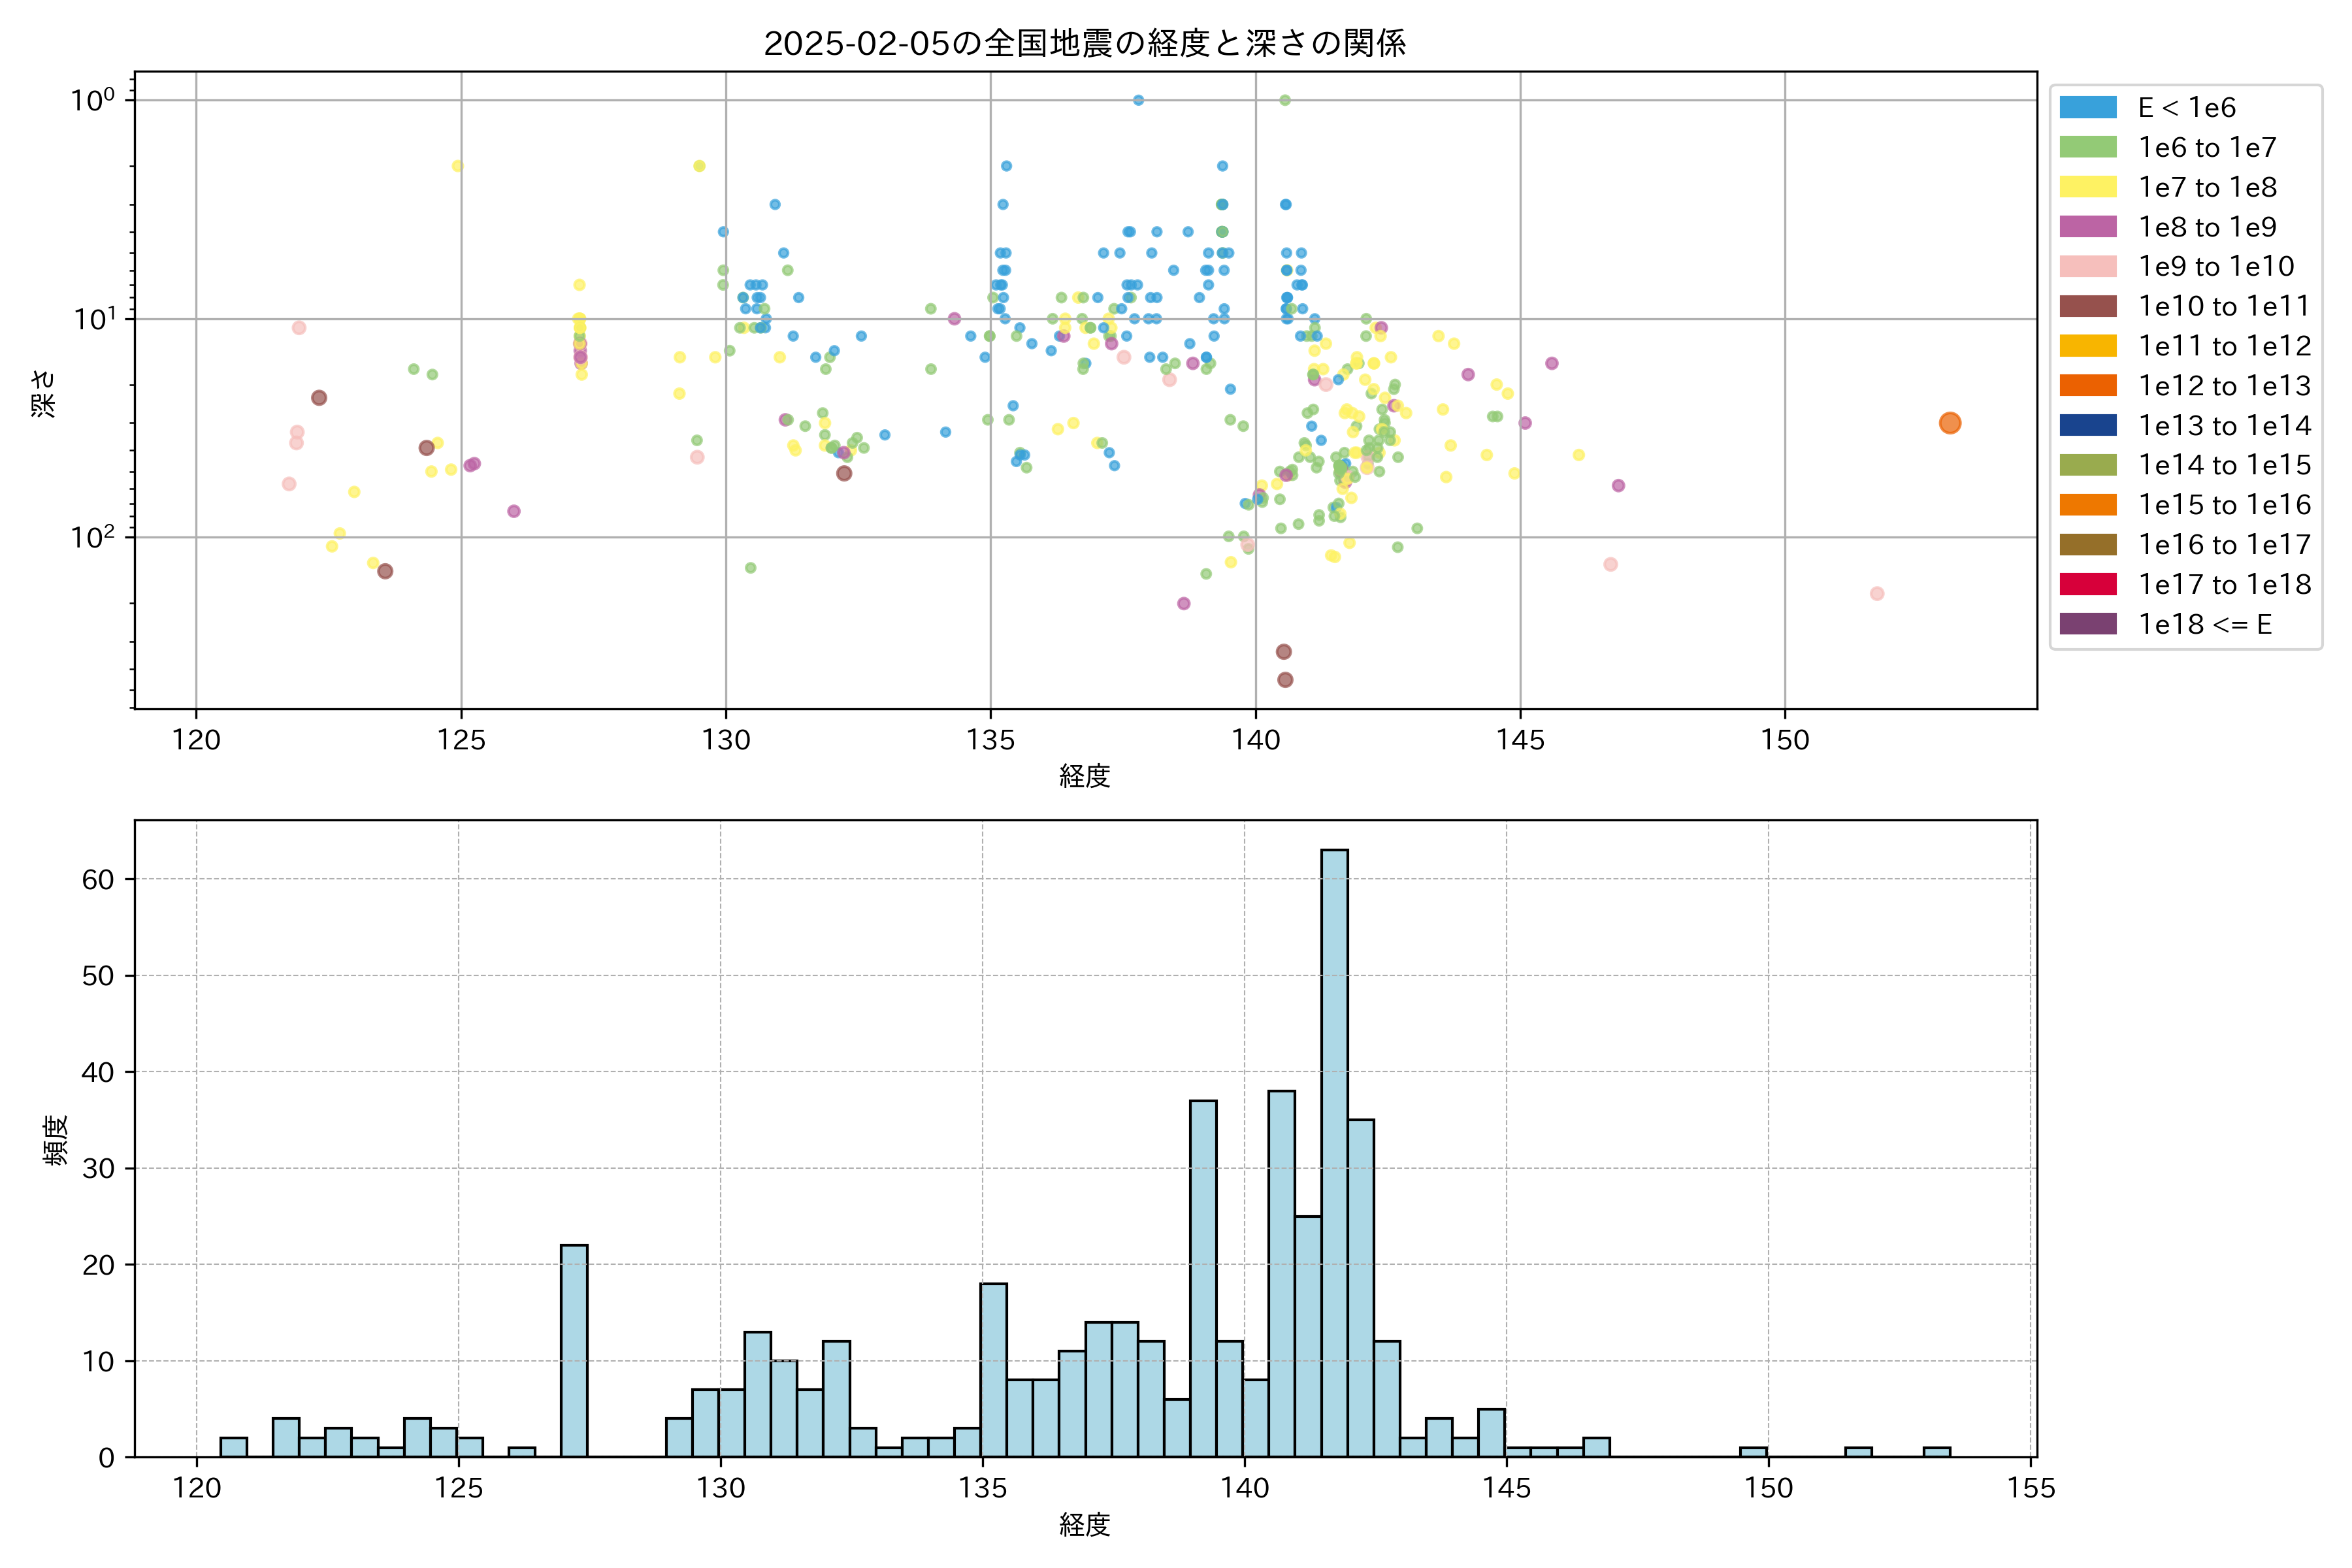
Task: Click the lowest brown scatter point near longitude 140.5
Action: tap(1285, 680)
